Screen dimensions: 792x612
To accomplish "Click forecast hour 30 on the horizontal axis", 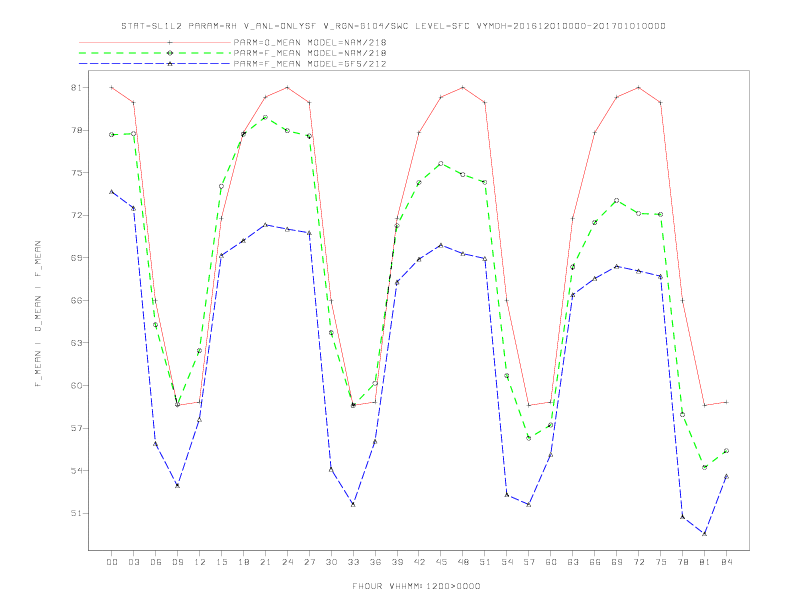I will [331, 562].
